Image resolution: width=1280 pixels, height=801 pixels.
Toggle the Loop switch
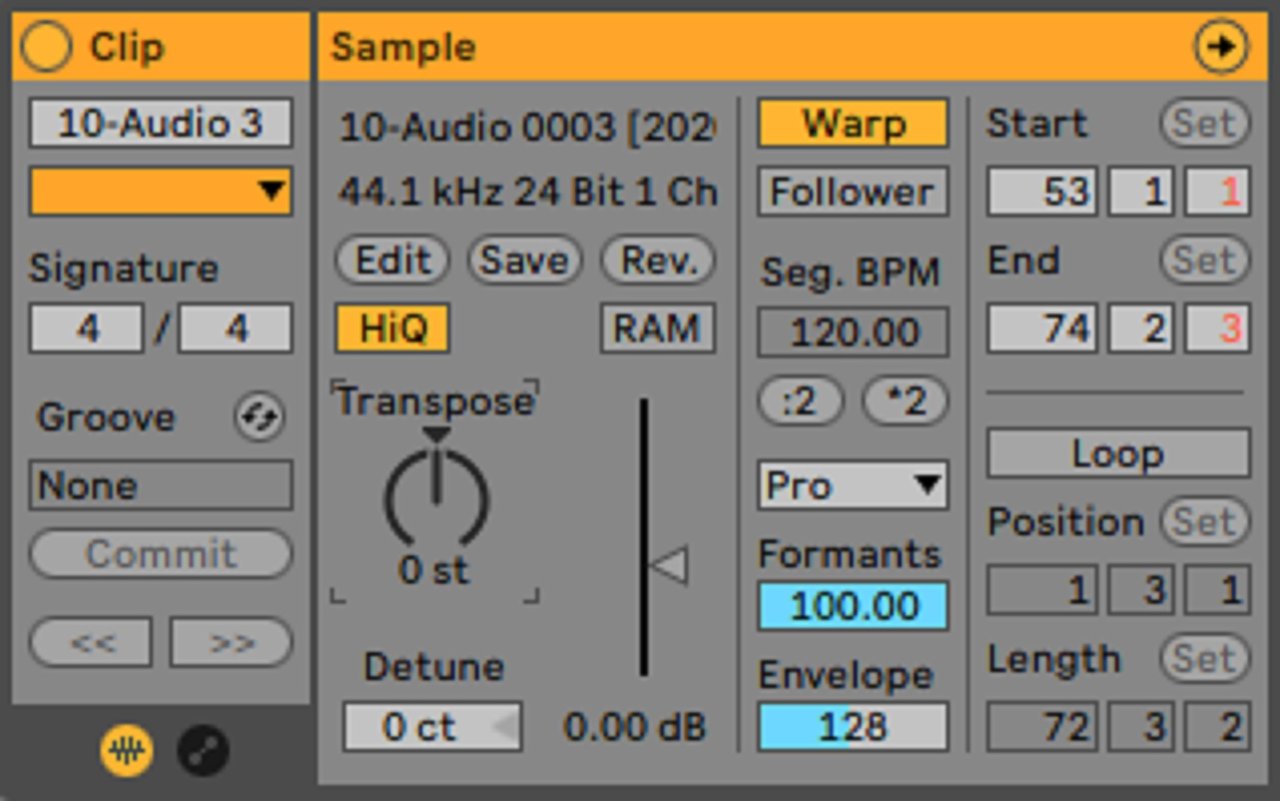coord(1118,454)
